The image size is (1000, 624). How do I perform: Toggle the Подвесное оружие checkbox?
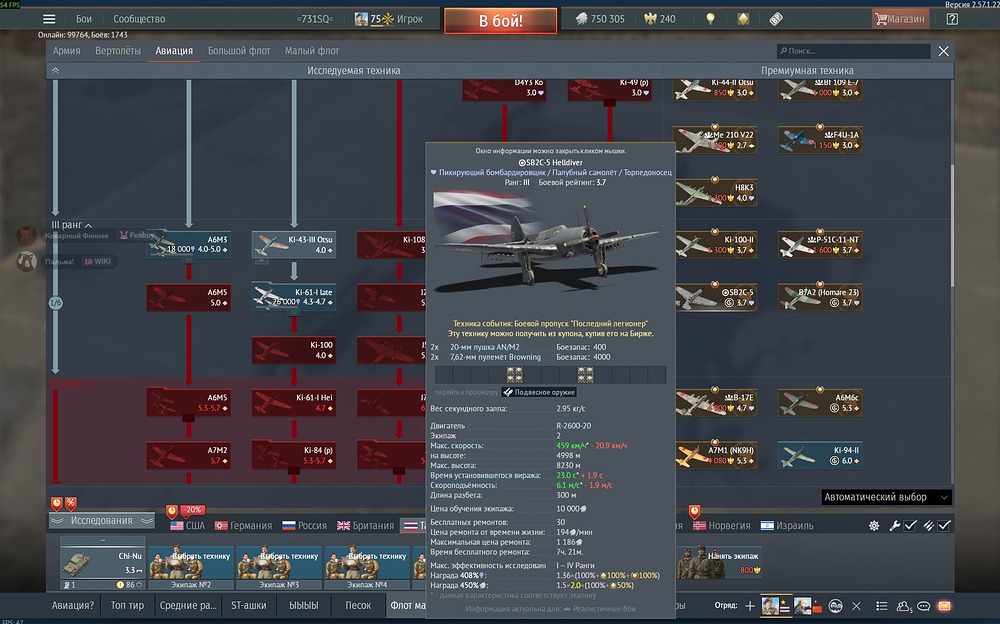click(x=508, y=392)
